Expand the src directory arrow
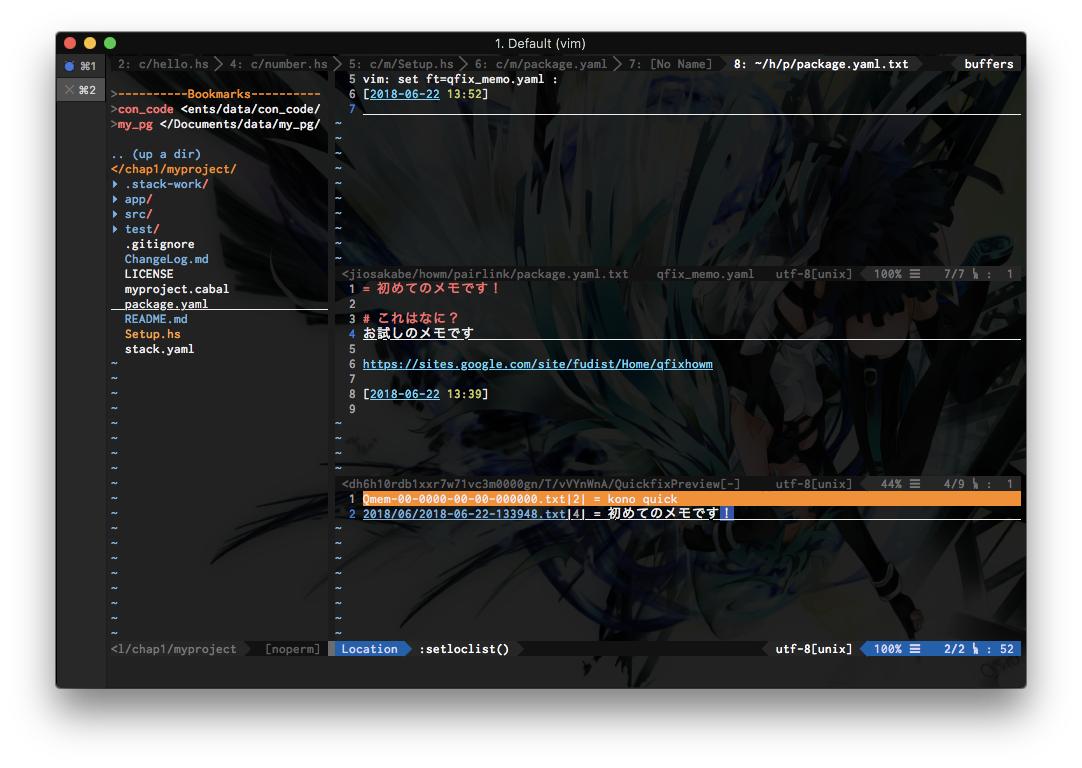 point(115,214)
